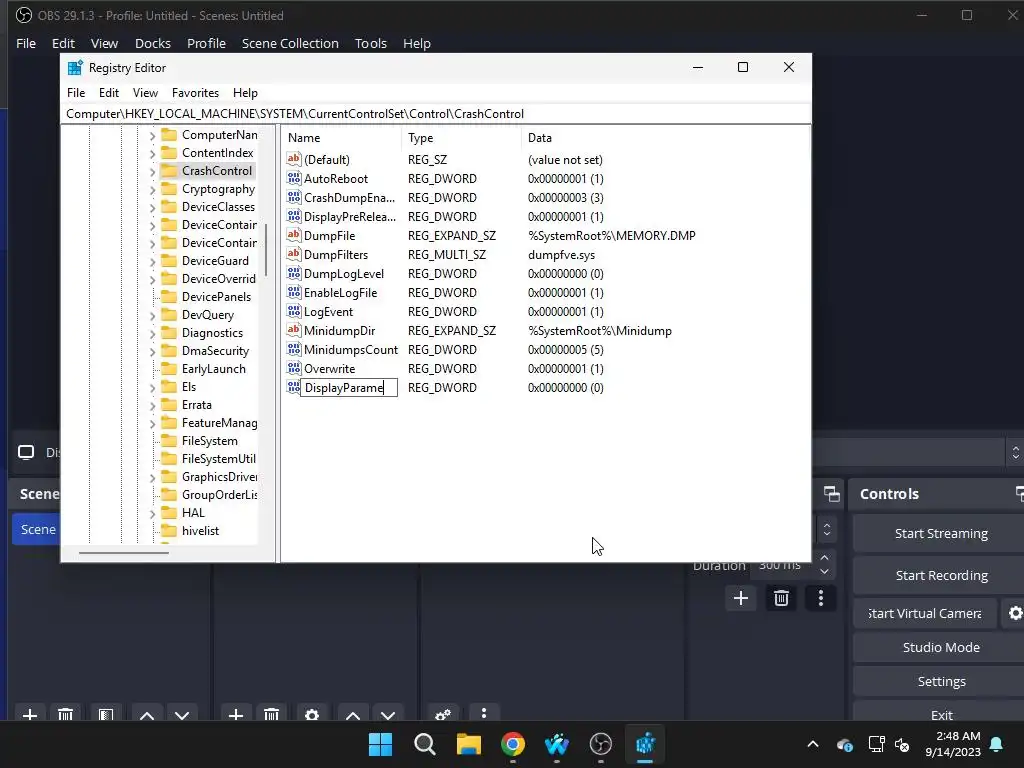The image size is (1024, 768).
Task: Select the DevQuery tree key
Action: pyautogui.click(x=208, y=315)
